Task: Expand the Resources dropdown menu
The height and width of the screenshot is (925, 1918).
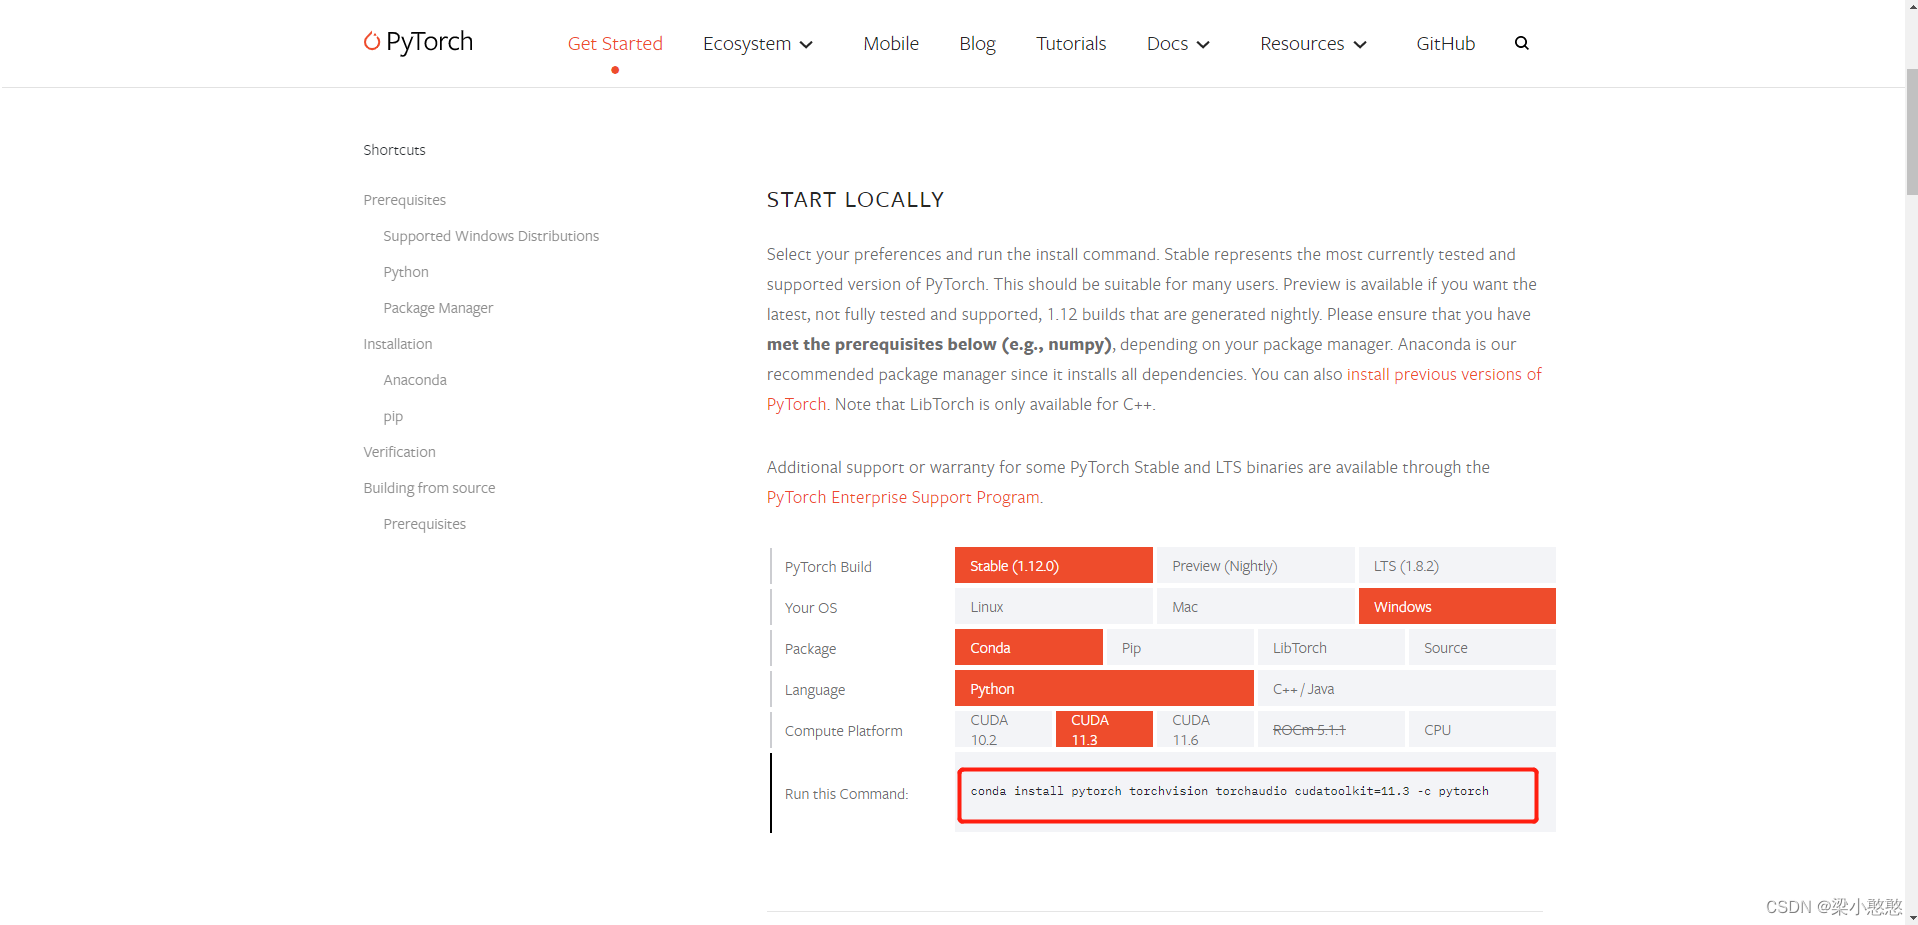Action: tap(1313, 44)
